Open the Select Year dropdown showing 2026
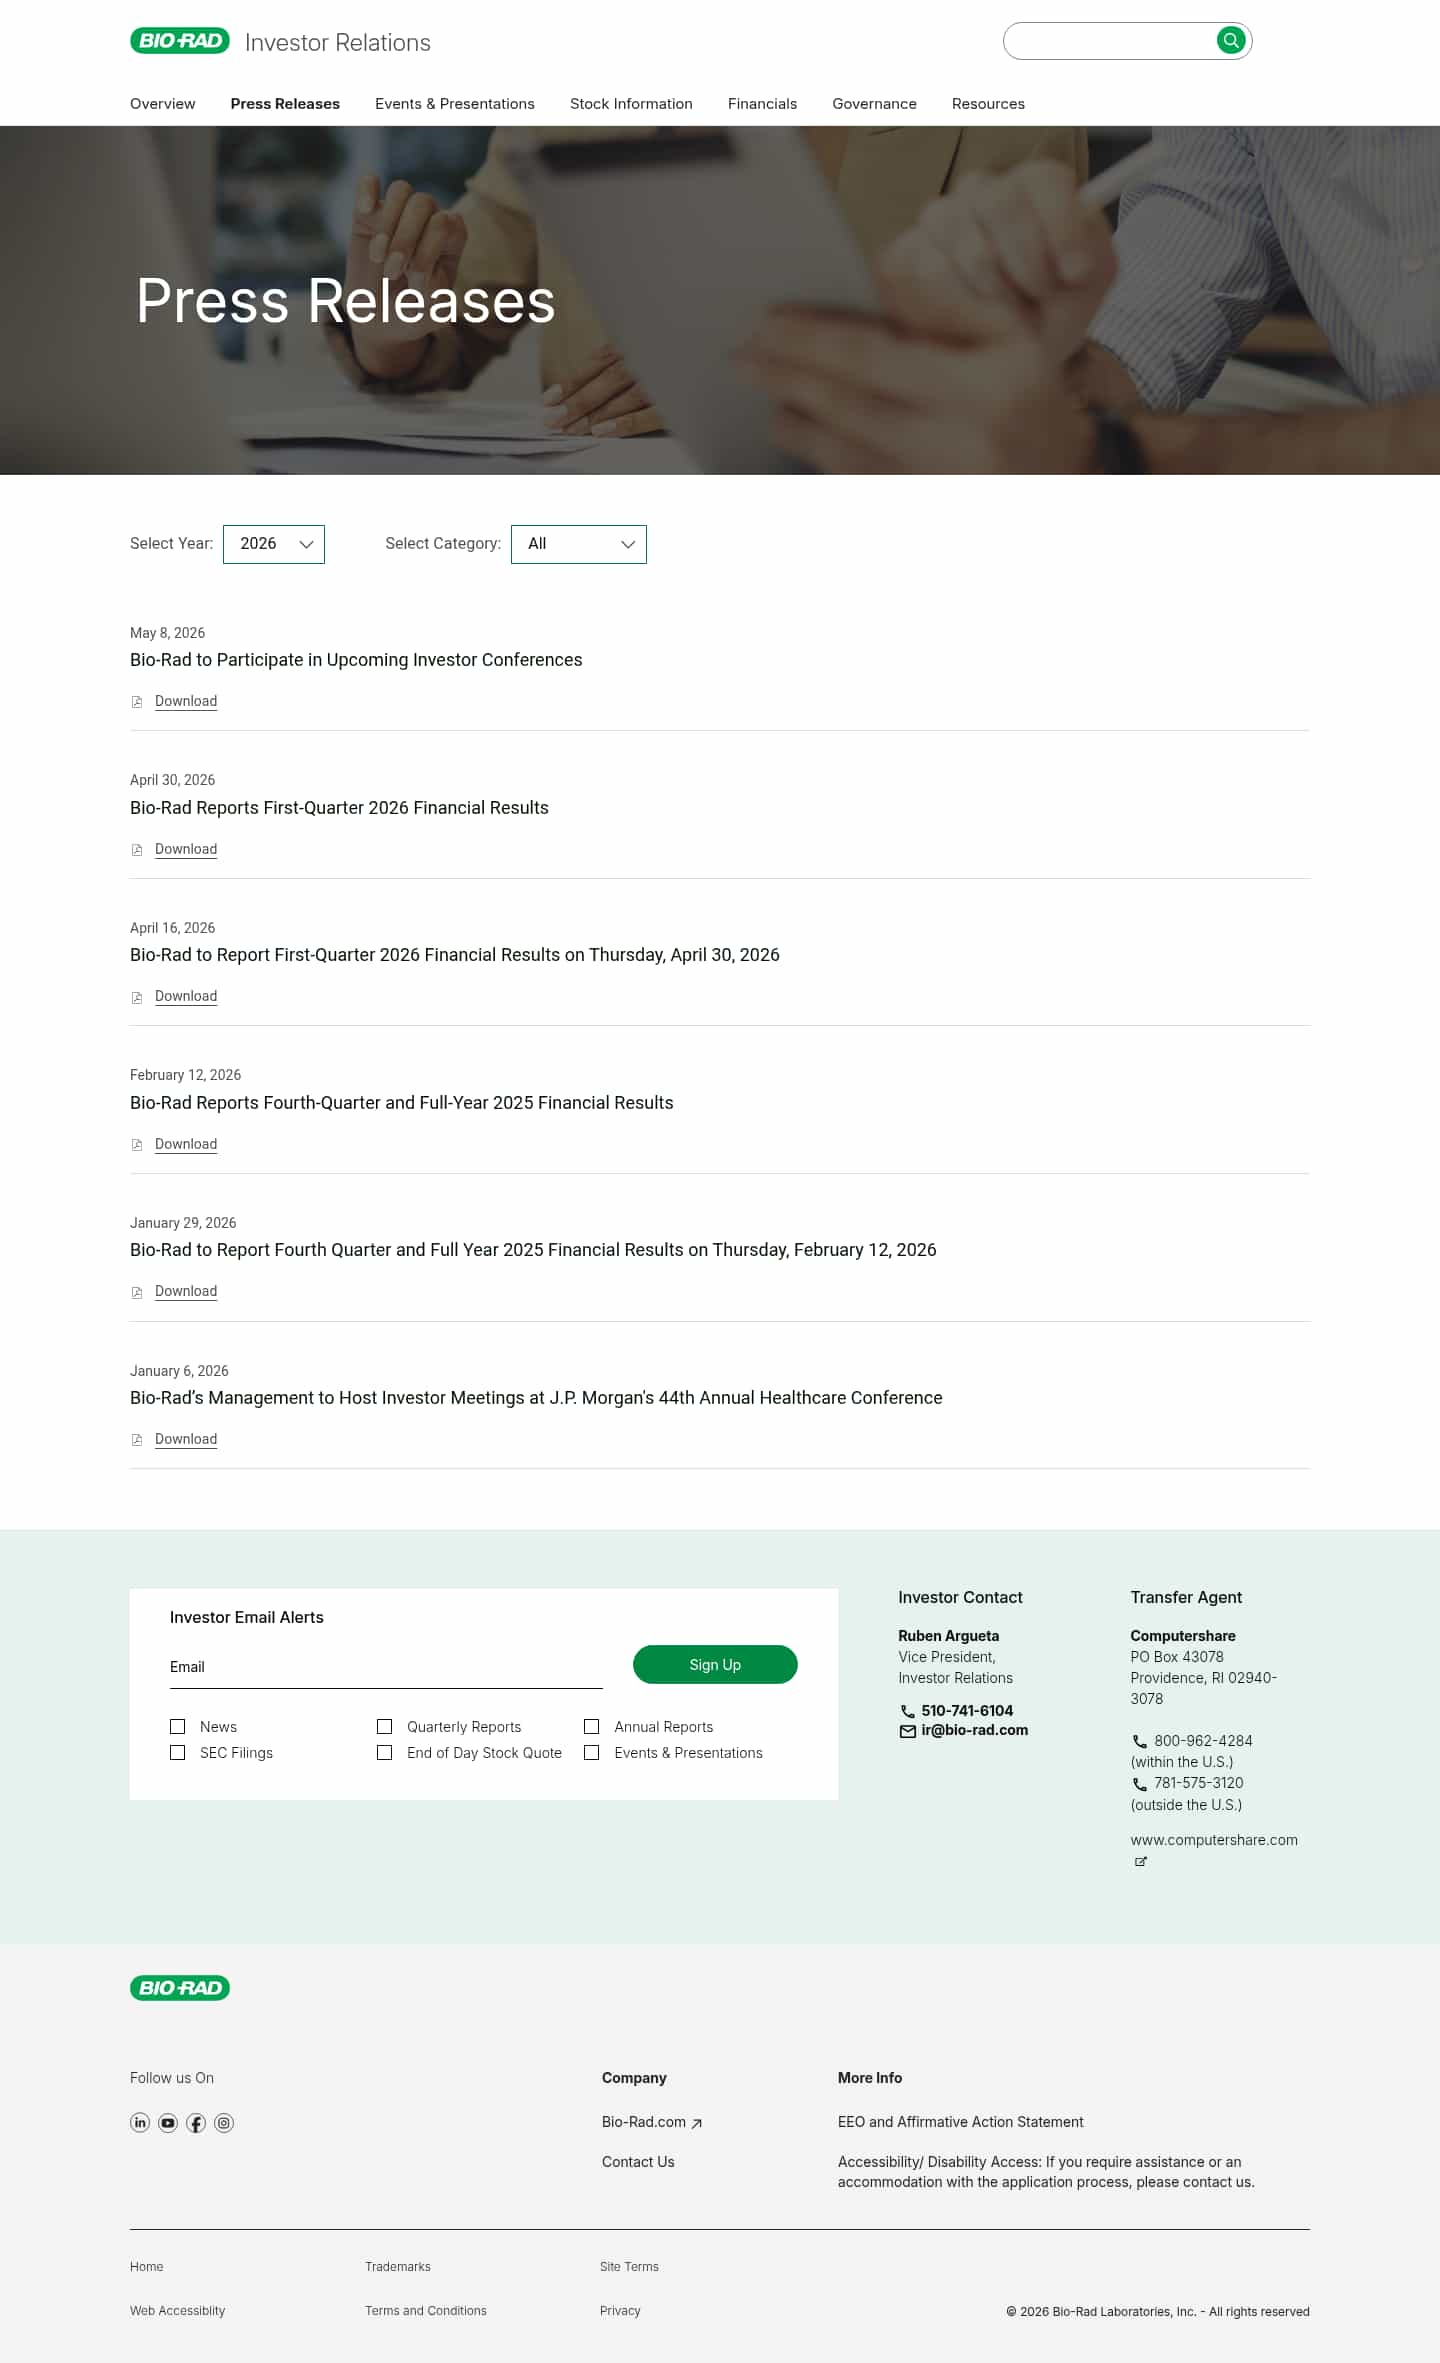1440x2363 pixels. pyautogui.click(x=274, y=544)
